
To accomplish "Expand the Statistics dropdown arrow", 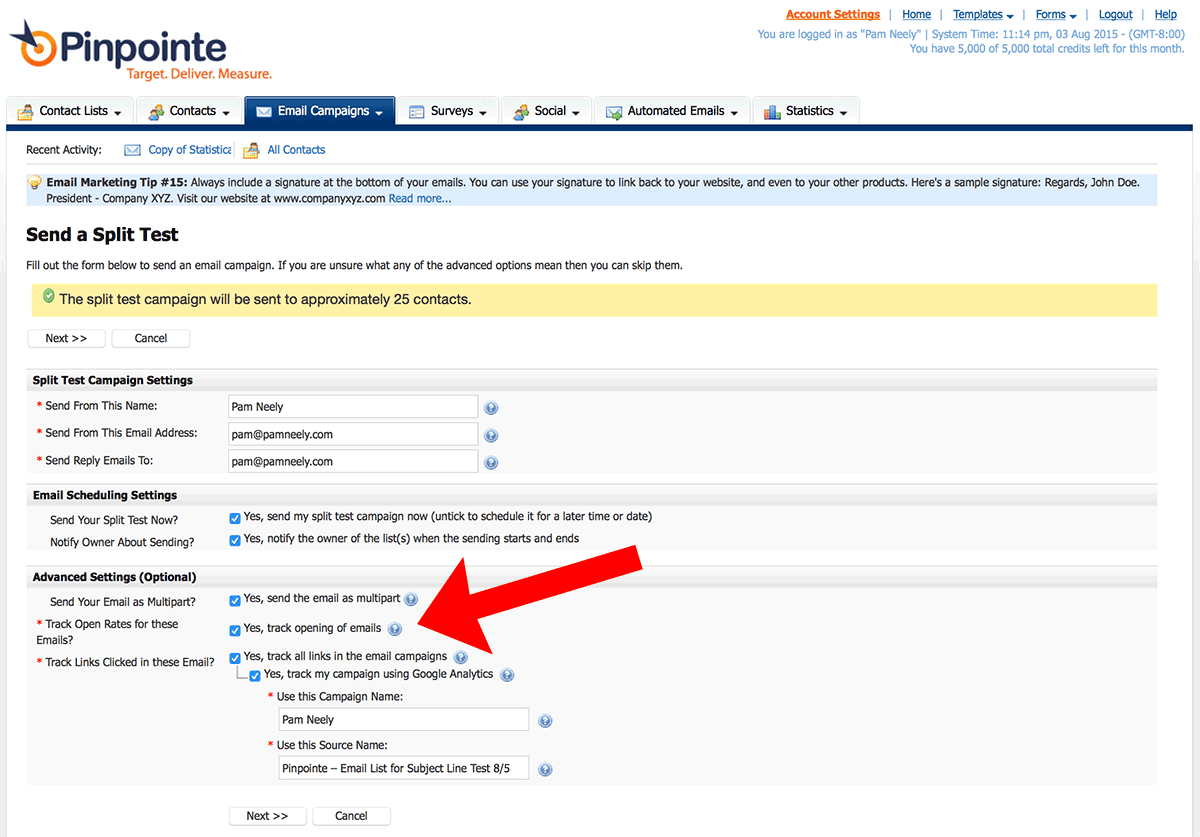I will click(x=844, y=114).
